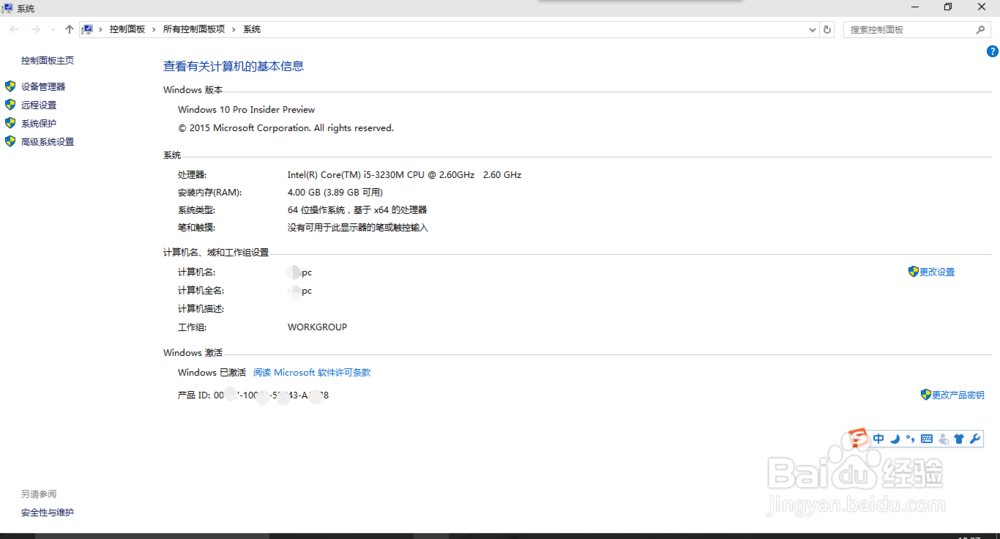1000x539 pixels.
Task: Open Device Manager from sidebar
Action: (x=43, y=87)
